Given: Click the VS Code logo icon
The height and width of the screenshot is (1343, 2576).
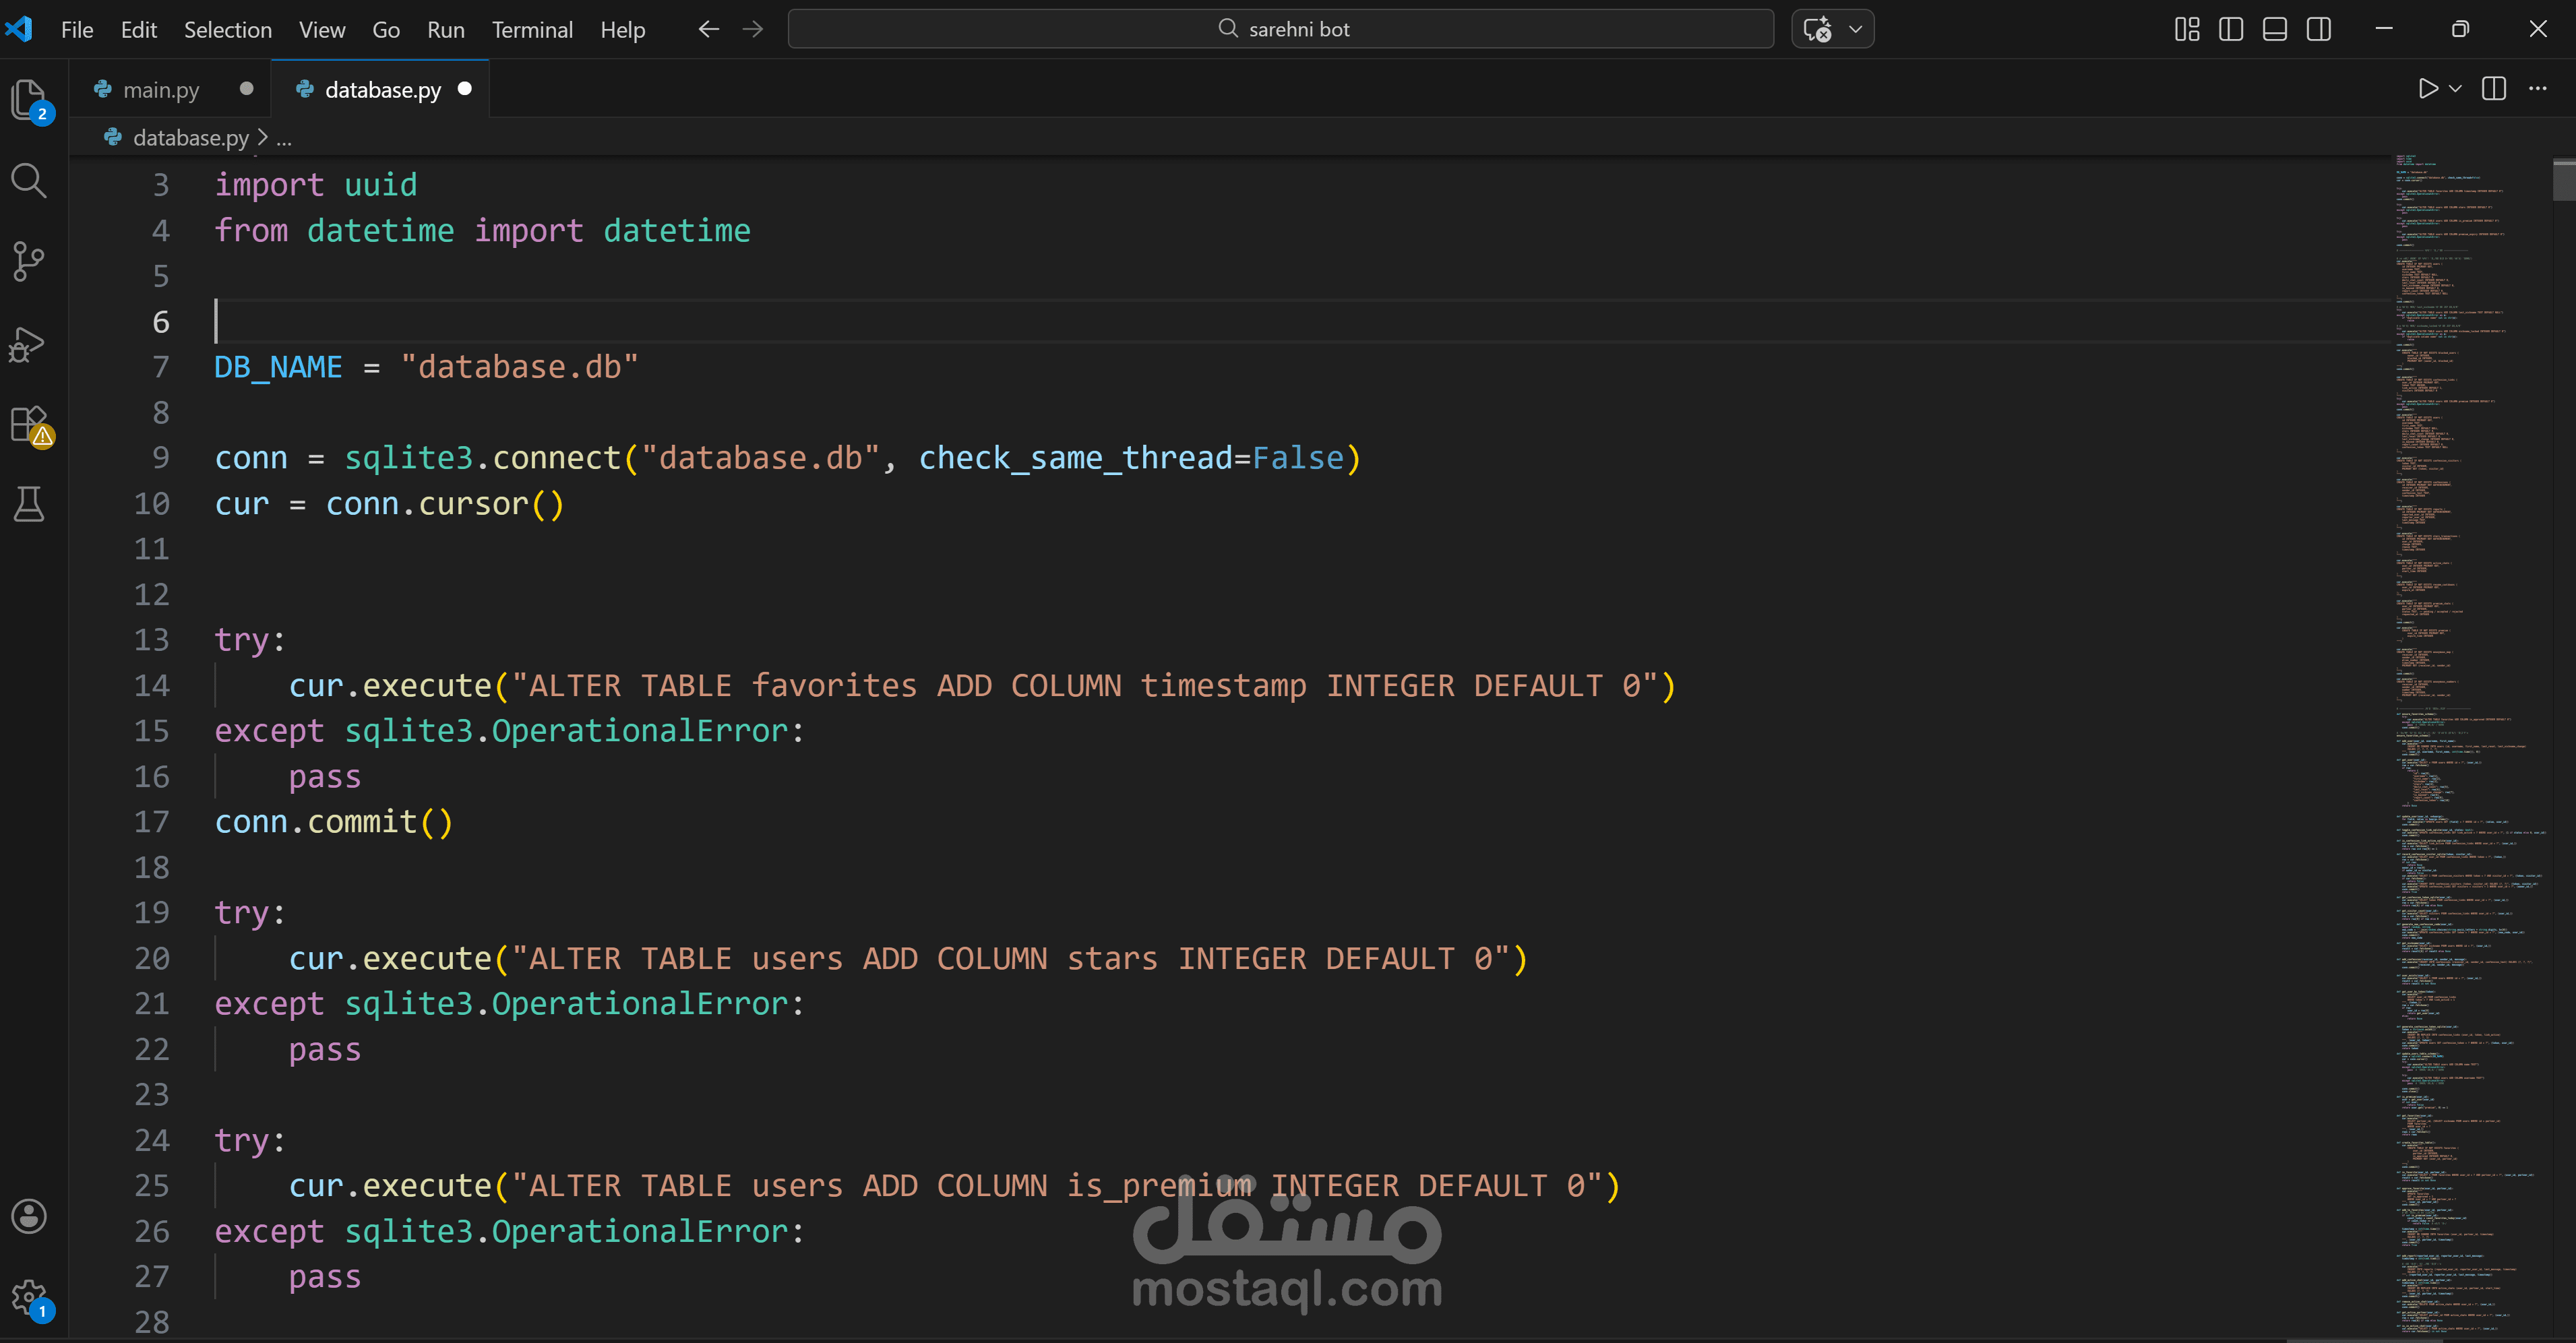Looking at the screenshot, I should tap(19, 29).
